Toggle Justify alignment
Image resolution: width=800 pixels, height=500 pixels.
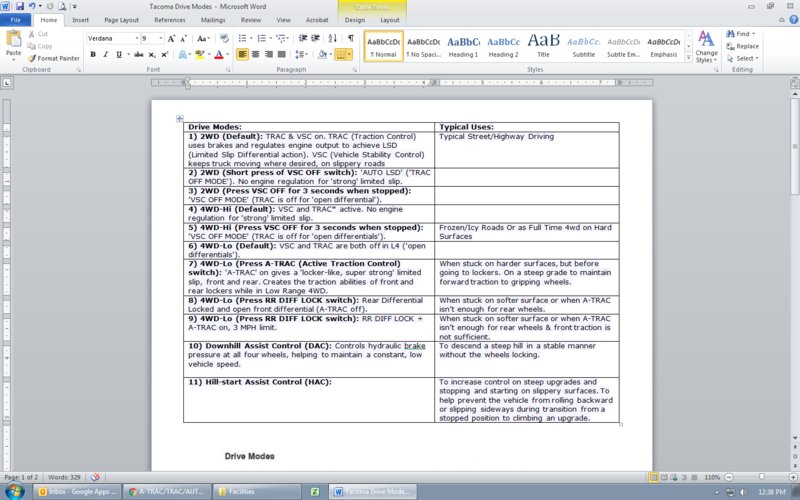(x=282, y=54)
